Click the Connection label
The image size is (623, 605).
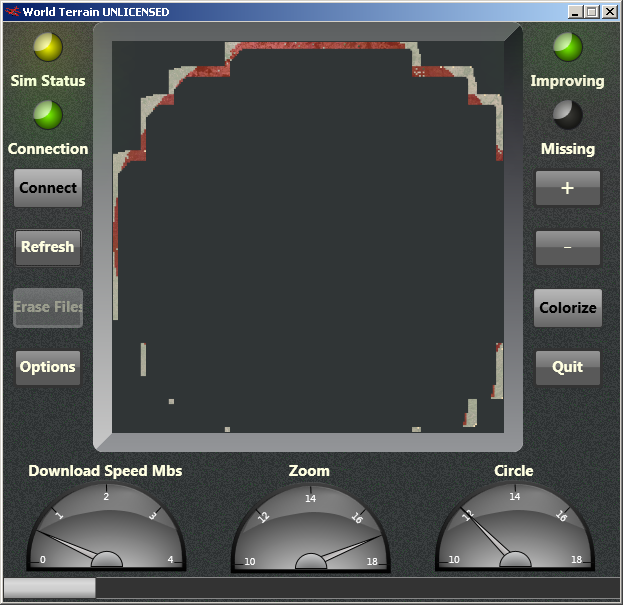pos(48,149)
